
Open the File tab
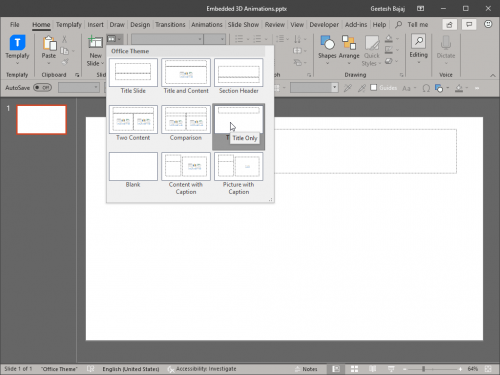(x=15, y=25)
